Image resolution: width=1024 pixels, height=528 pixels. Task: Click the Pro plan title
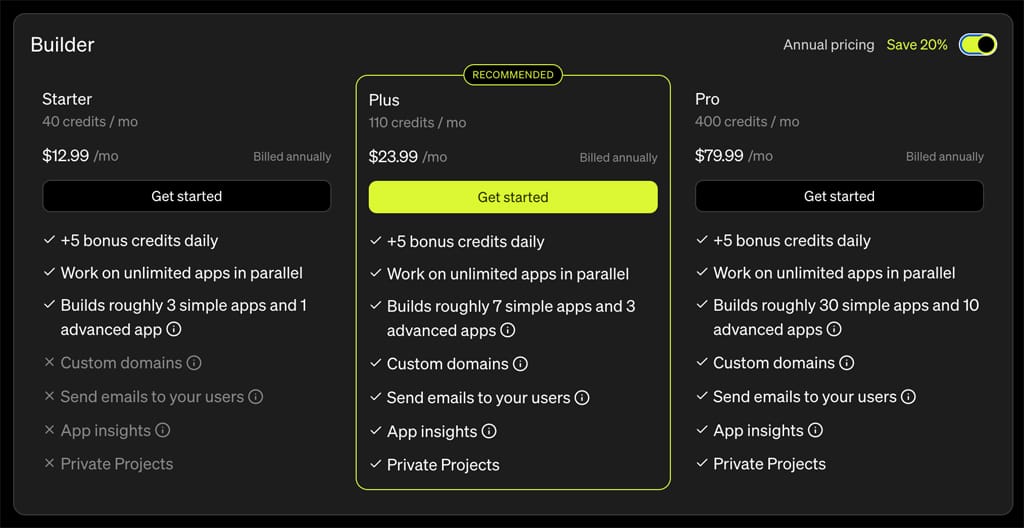(x=707, y=99)
